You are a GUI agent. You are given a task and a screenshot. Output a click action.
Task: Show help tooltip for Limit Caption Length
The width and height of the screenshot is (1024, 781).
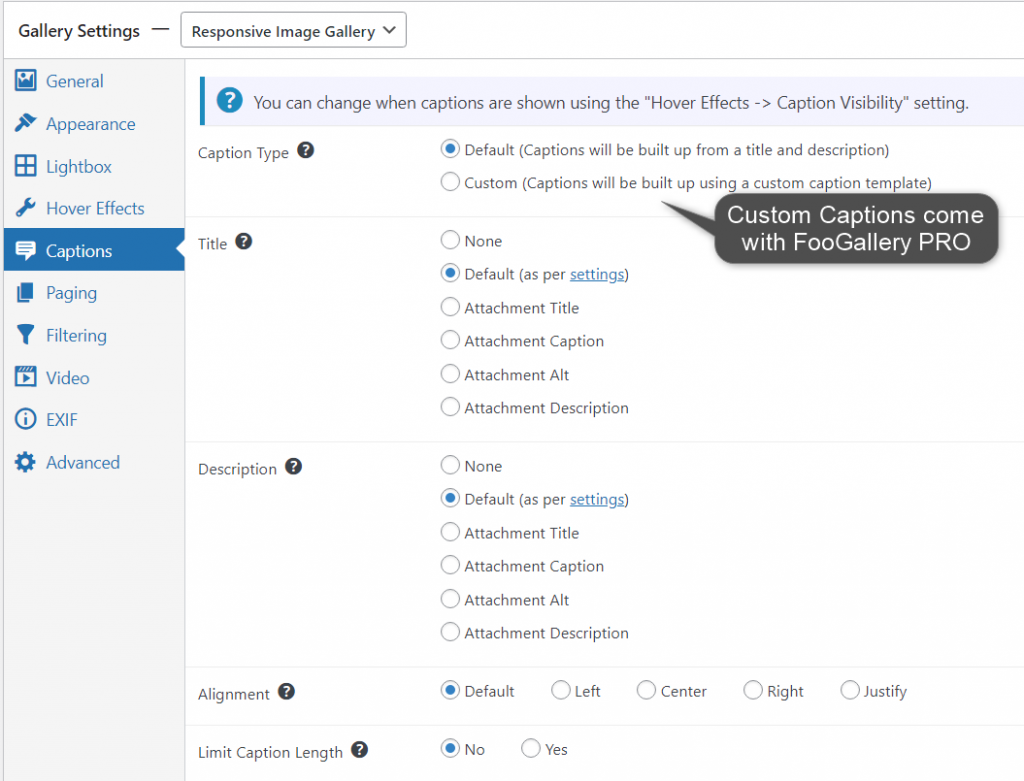click(x=359, y=750)
